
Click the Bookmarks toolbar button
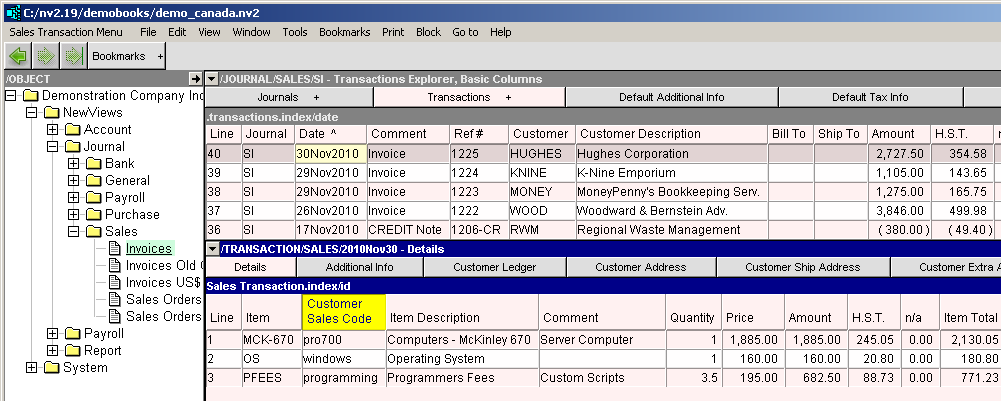[118, 56]
